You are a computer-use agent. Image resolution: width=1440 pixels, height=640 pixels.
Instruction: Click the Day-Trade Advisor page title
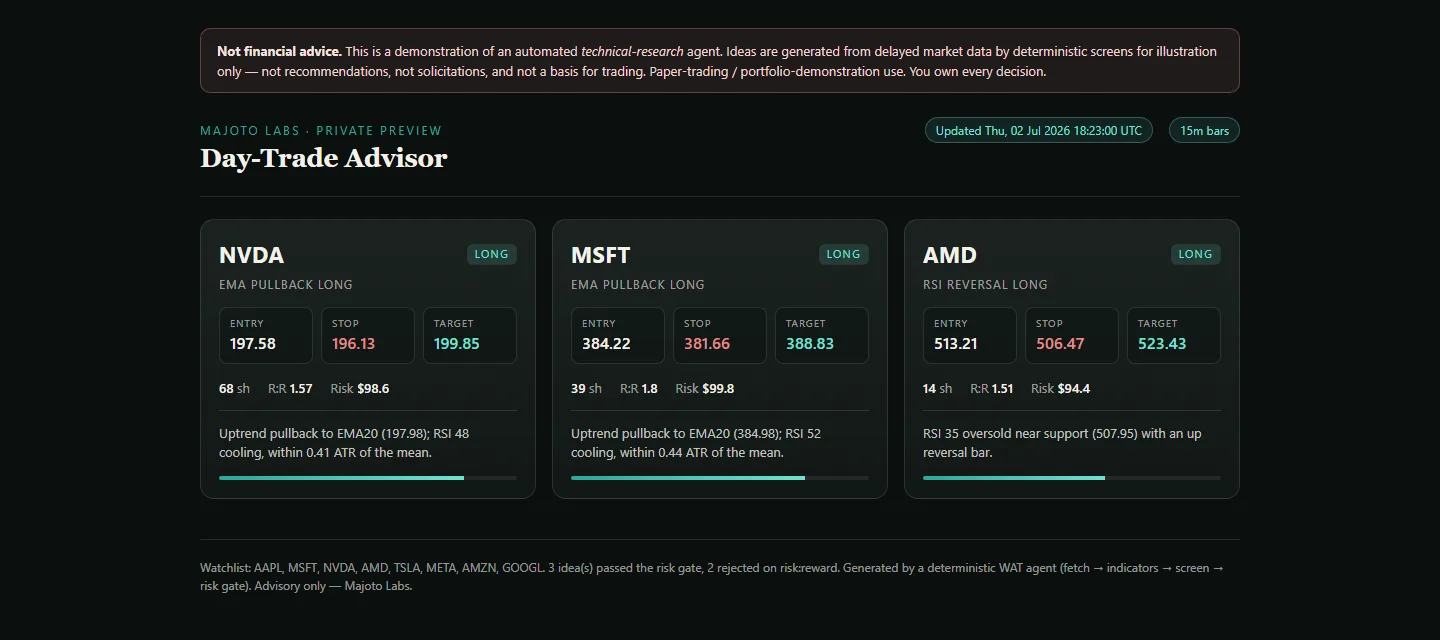(x=323, y=158)
